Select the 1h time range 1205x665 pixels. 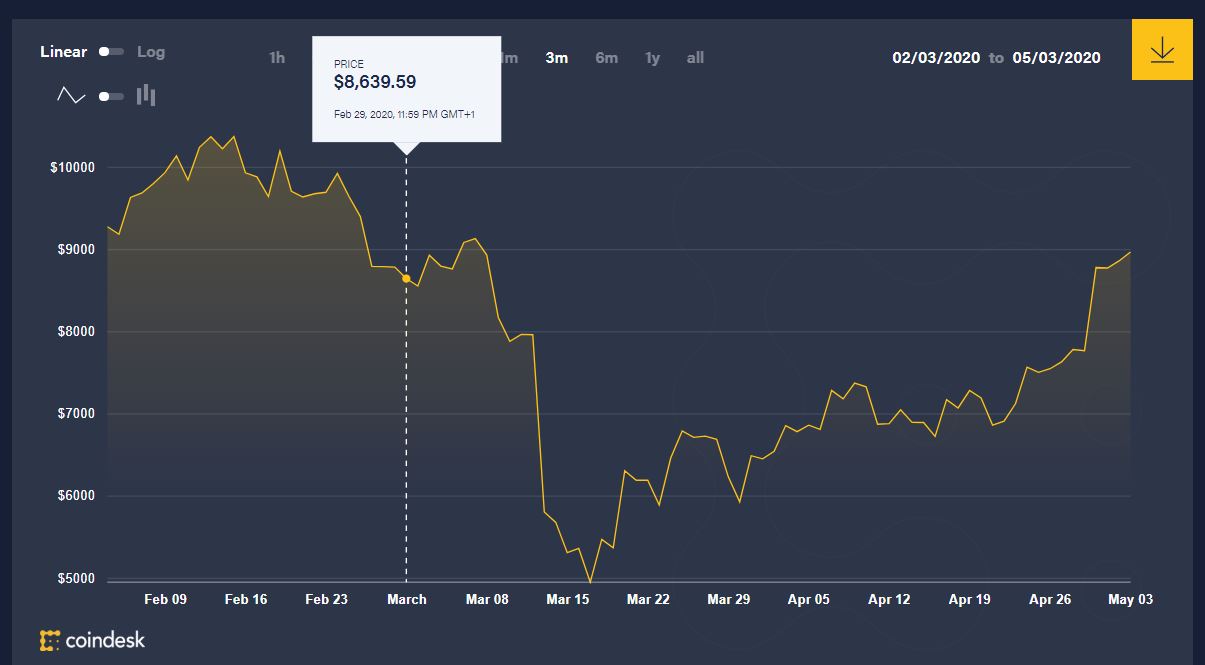pos(277,58)
